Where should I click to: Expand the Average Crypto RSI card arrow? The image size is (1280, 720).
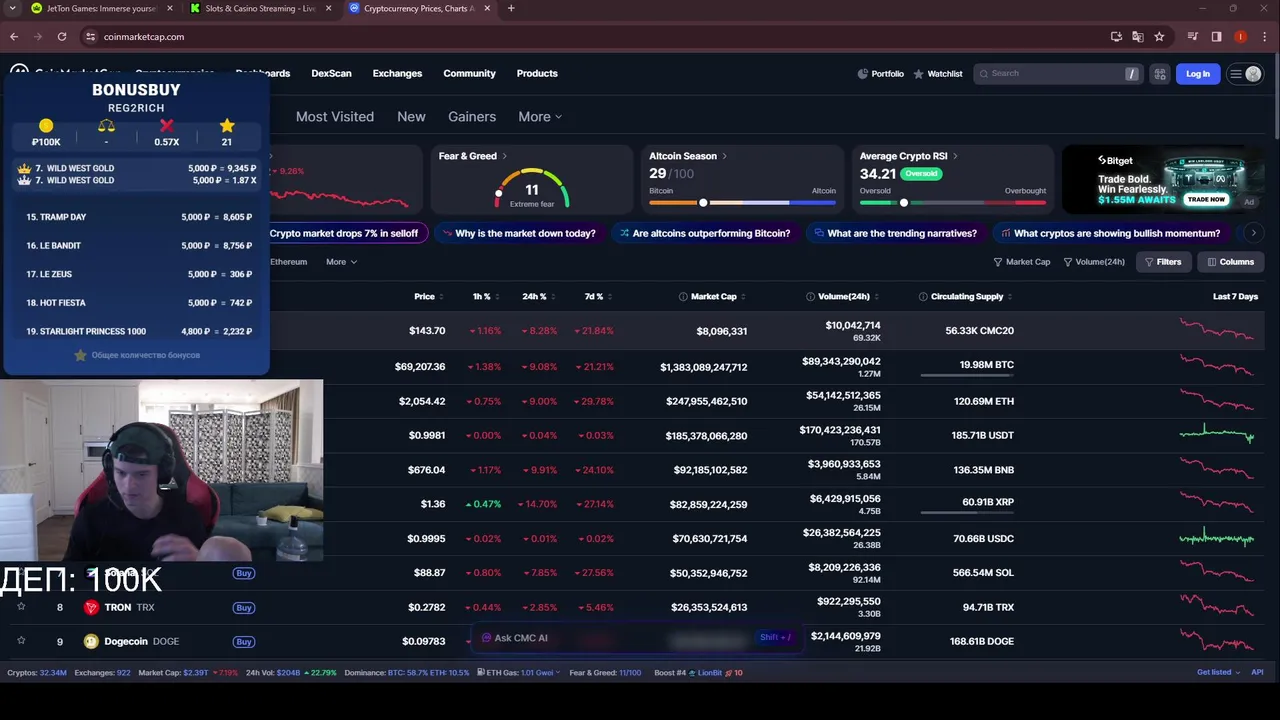(955, 156)
